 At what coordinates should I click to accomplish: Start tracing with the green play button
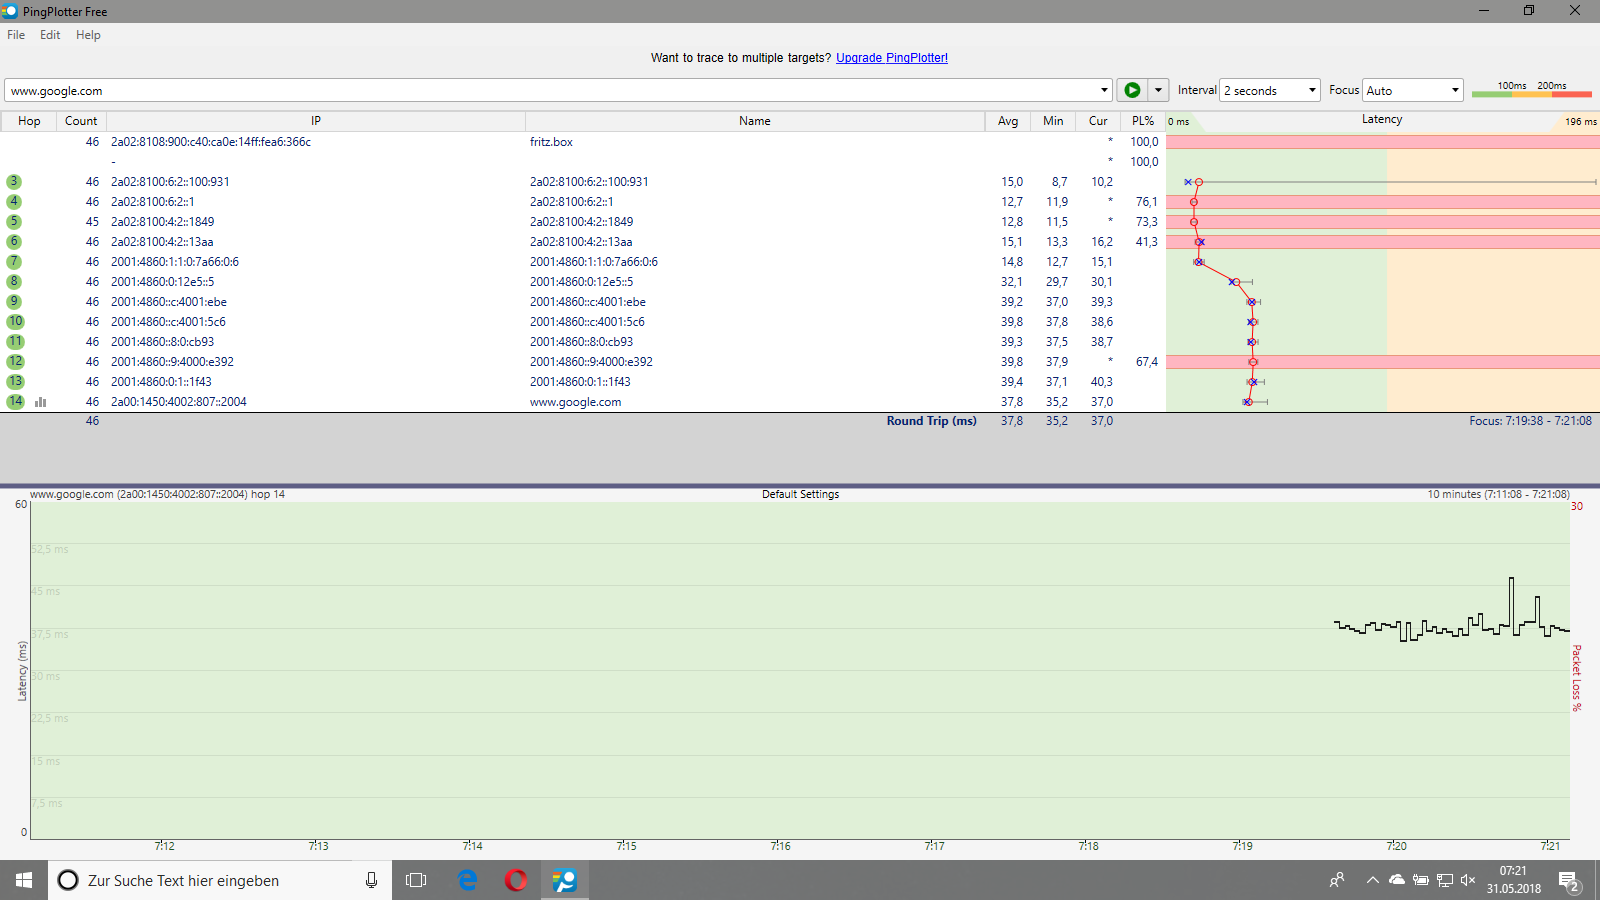[1132, 90]
